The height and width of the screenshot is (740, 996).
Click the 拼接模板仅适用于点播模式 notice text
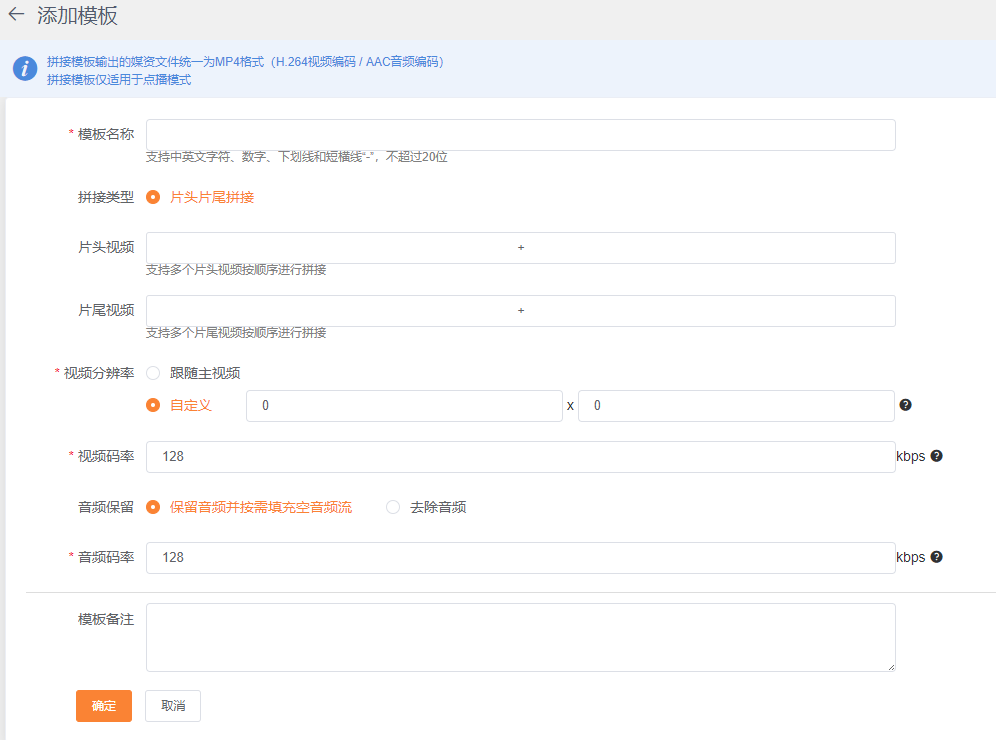119,79
